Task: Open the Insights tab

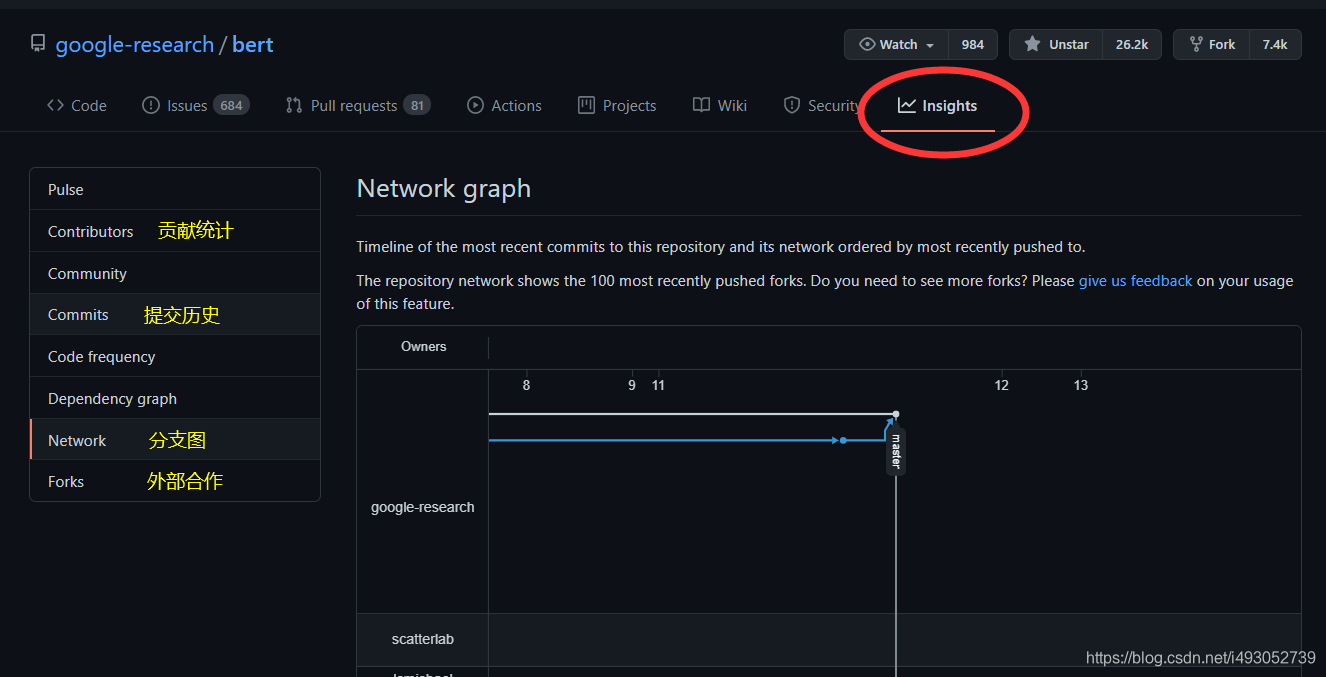Action: pos(938,105)
